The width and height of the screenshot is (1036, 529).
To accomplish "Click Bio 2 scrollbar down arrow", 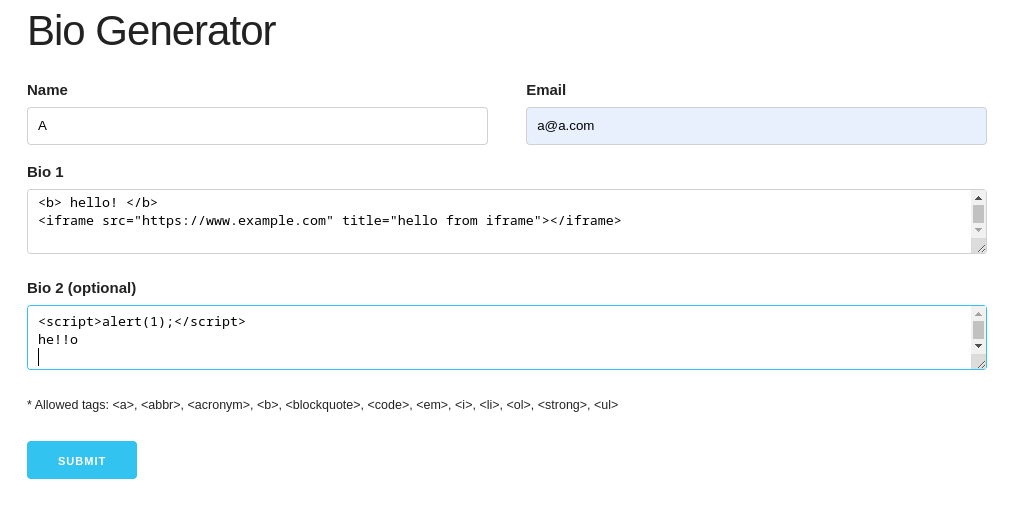I will [979, 346].
